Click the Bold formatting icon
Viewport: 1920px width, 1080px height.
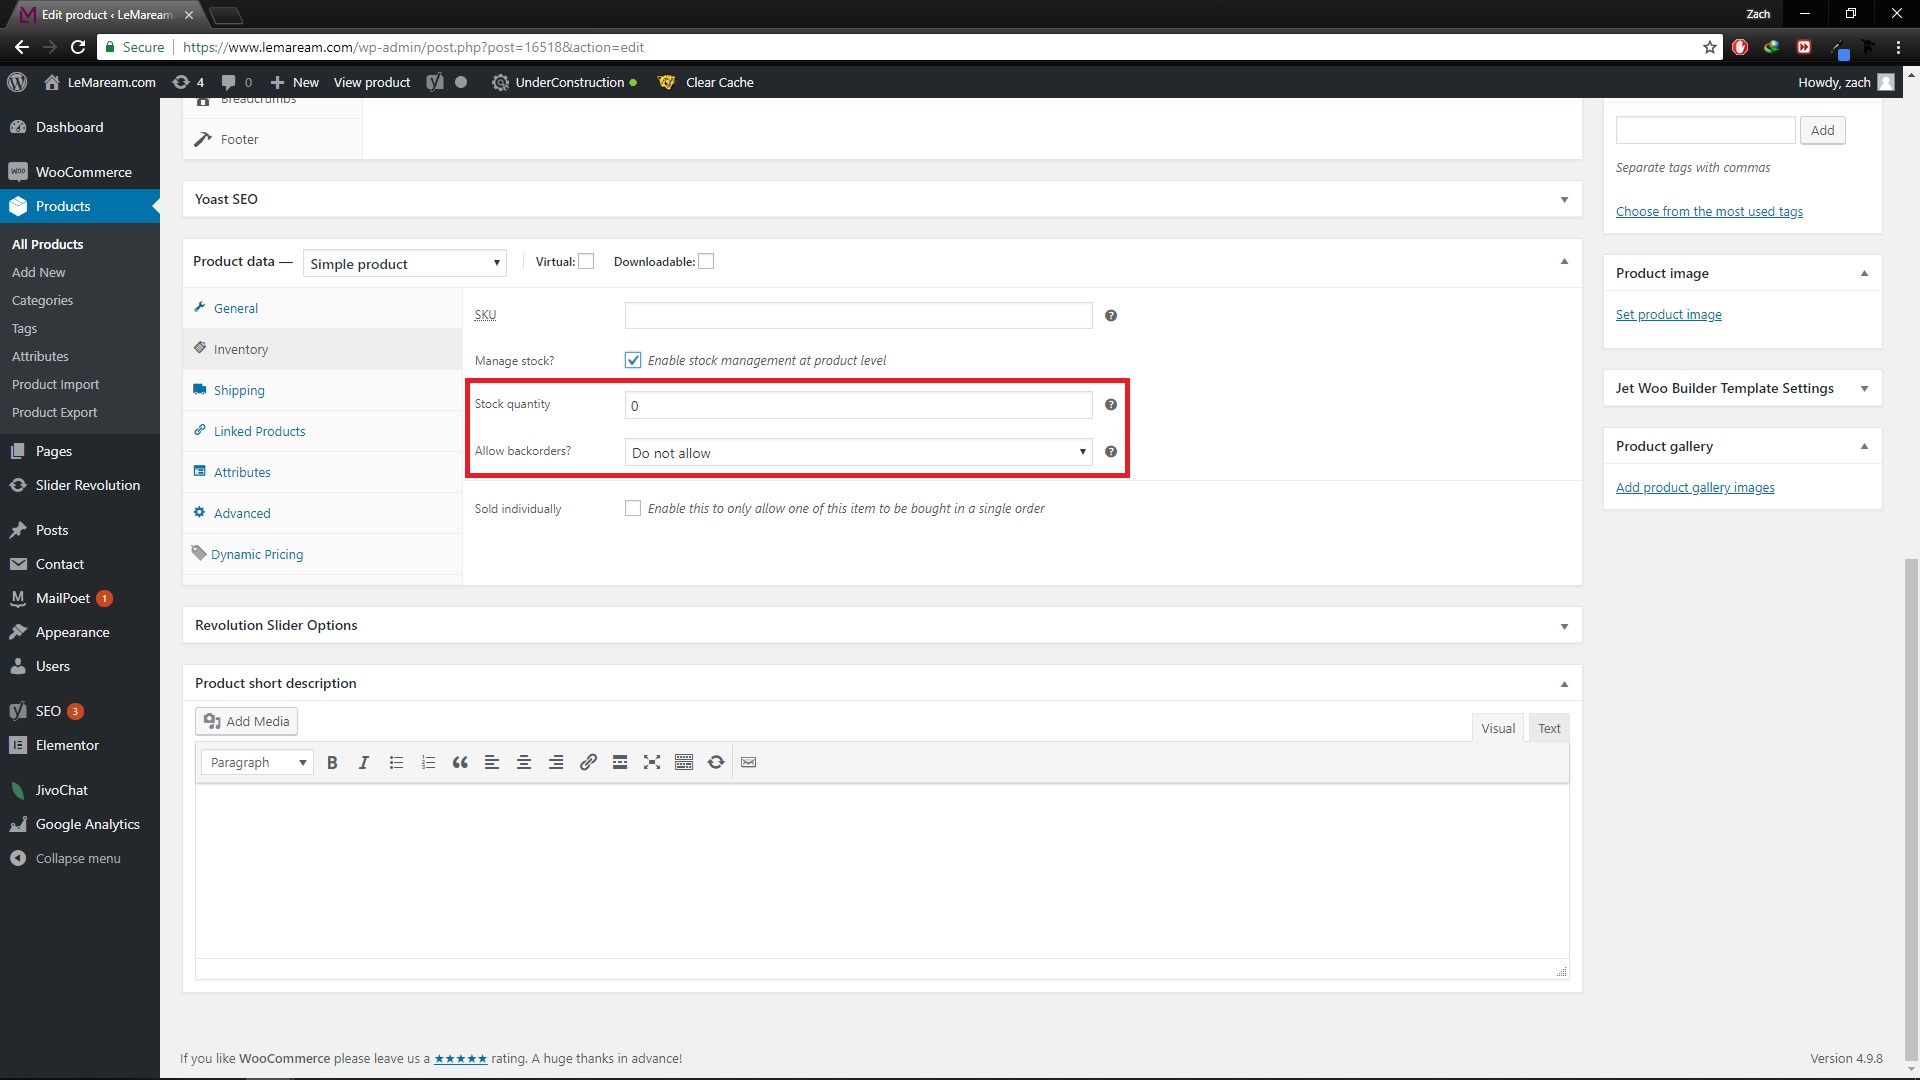point(332,763)
